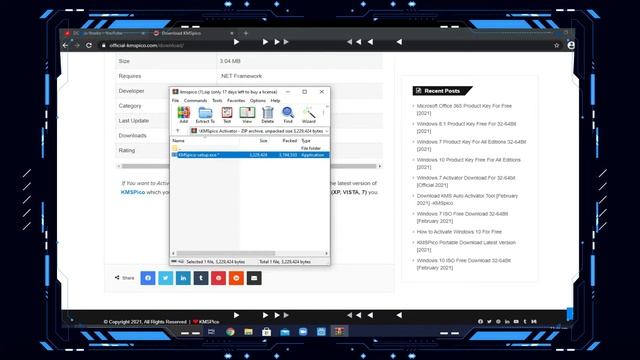The image size is (640, 360).
Task: Select the parent folder '..' row
Action: (x=250, y=148)
